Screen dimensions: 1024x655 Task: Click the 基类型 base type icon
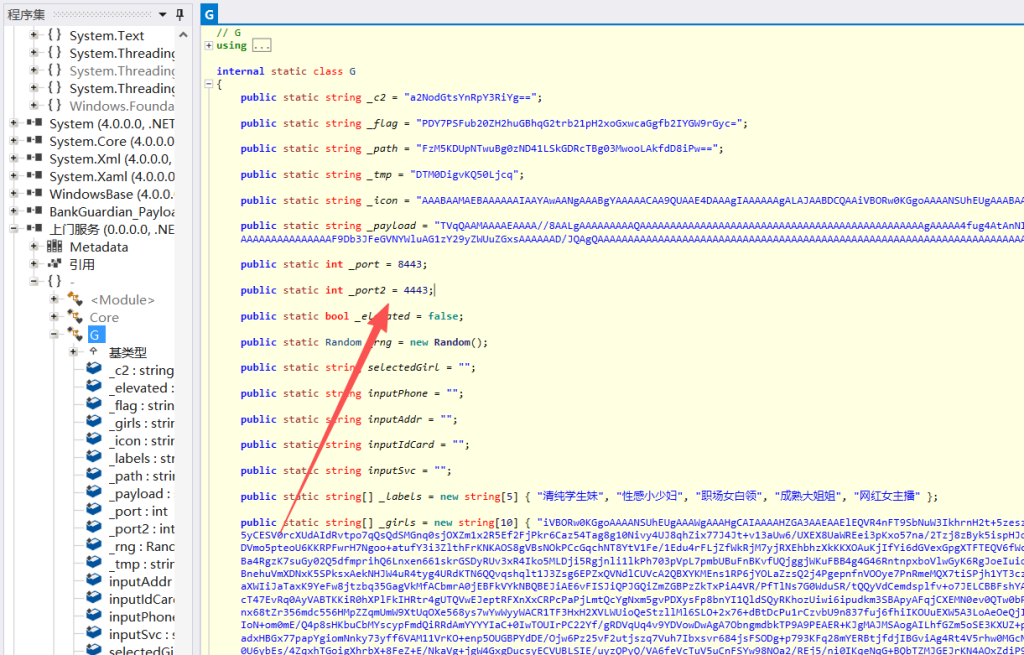pyautogui.click(x=94, y=352)
